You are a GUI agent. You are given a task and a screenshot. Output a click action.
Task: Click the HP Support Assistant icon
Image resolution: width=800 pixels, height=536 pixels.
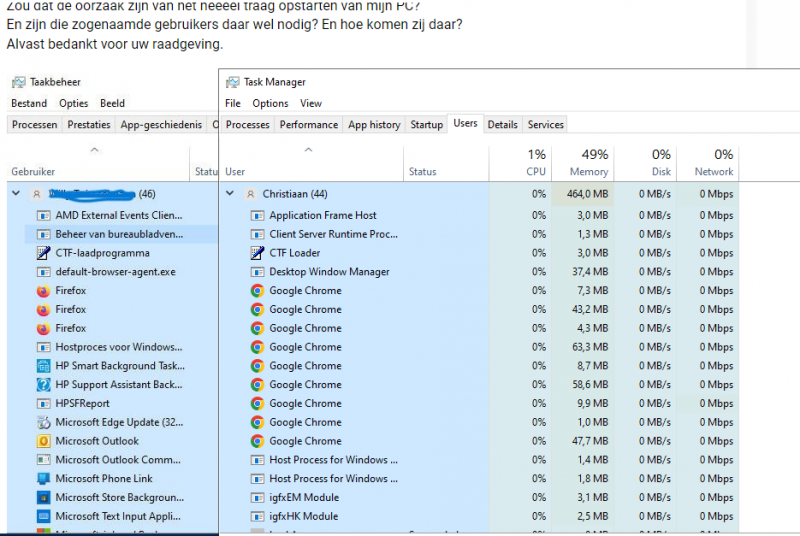pyautogui.click(x=43, y=385)
